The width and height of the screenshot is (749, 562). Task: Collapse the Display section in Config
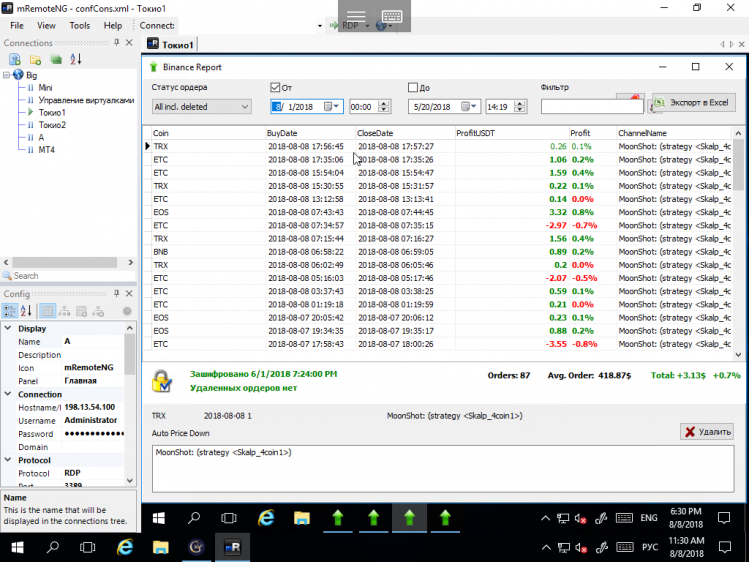click(x=8, y=328)
